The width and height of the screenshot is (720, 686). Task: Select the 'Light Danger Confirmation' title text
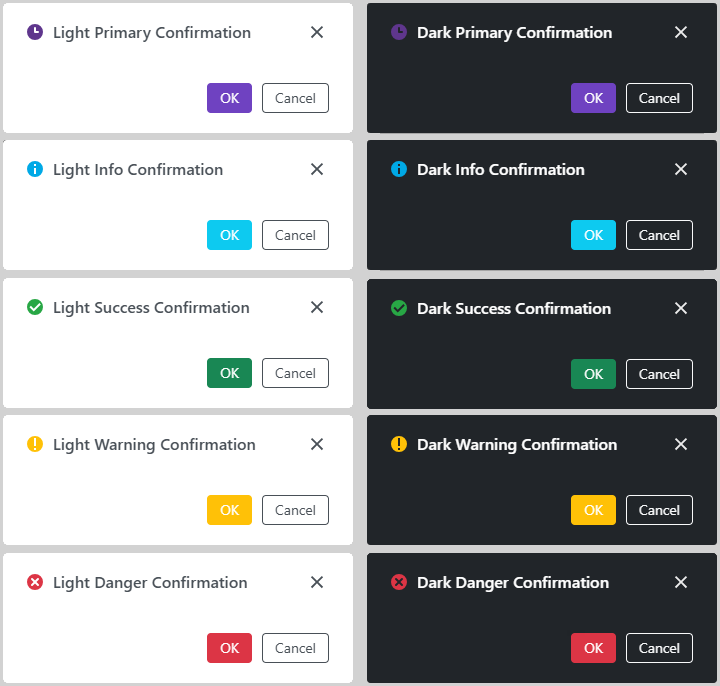[x=150, y=583]
